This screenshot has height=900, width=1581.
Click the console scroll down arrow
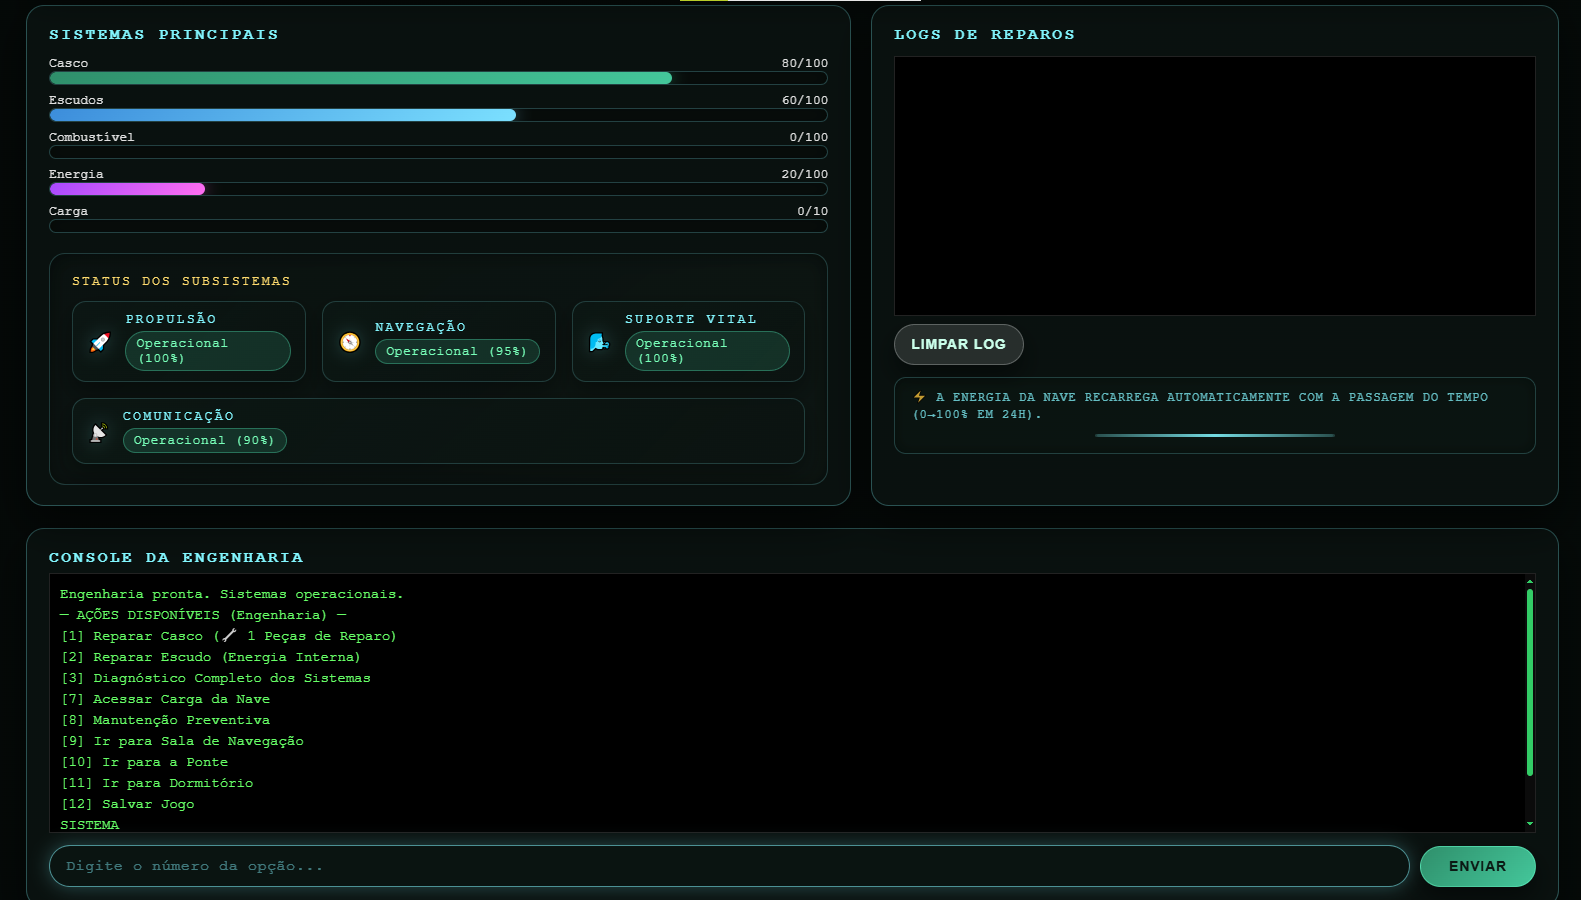[x=1529, y=824]
